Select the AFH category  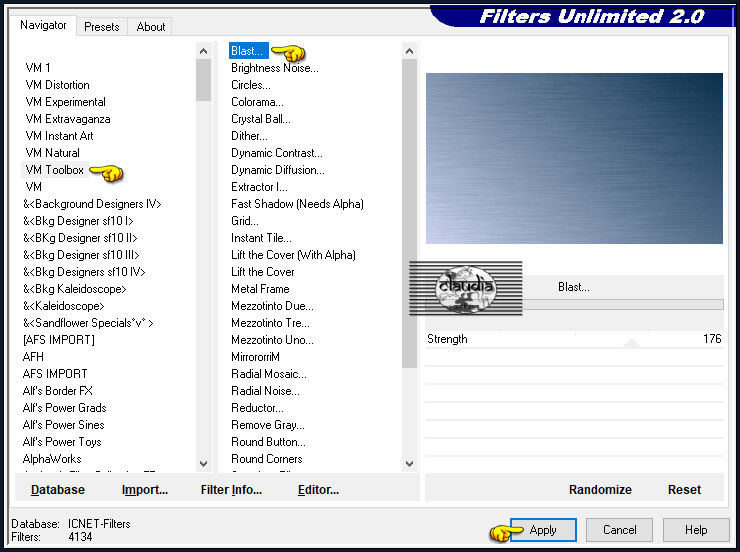pos(33,357)
